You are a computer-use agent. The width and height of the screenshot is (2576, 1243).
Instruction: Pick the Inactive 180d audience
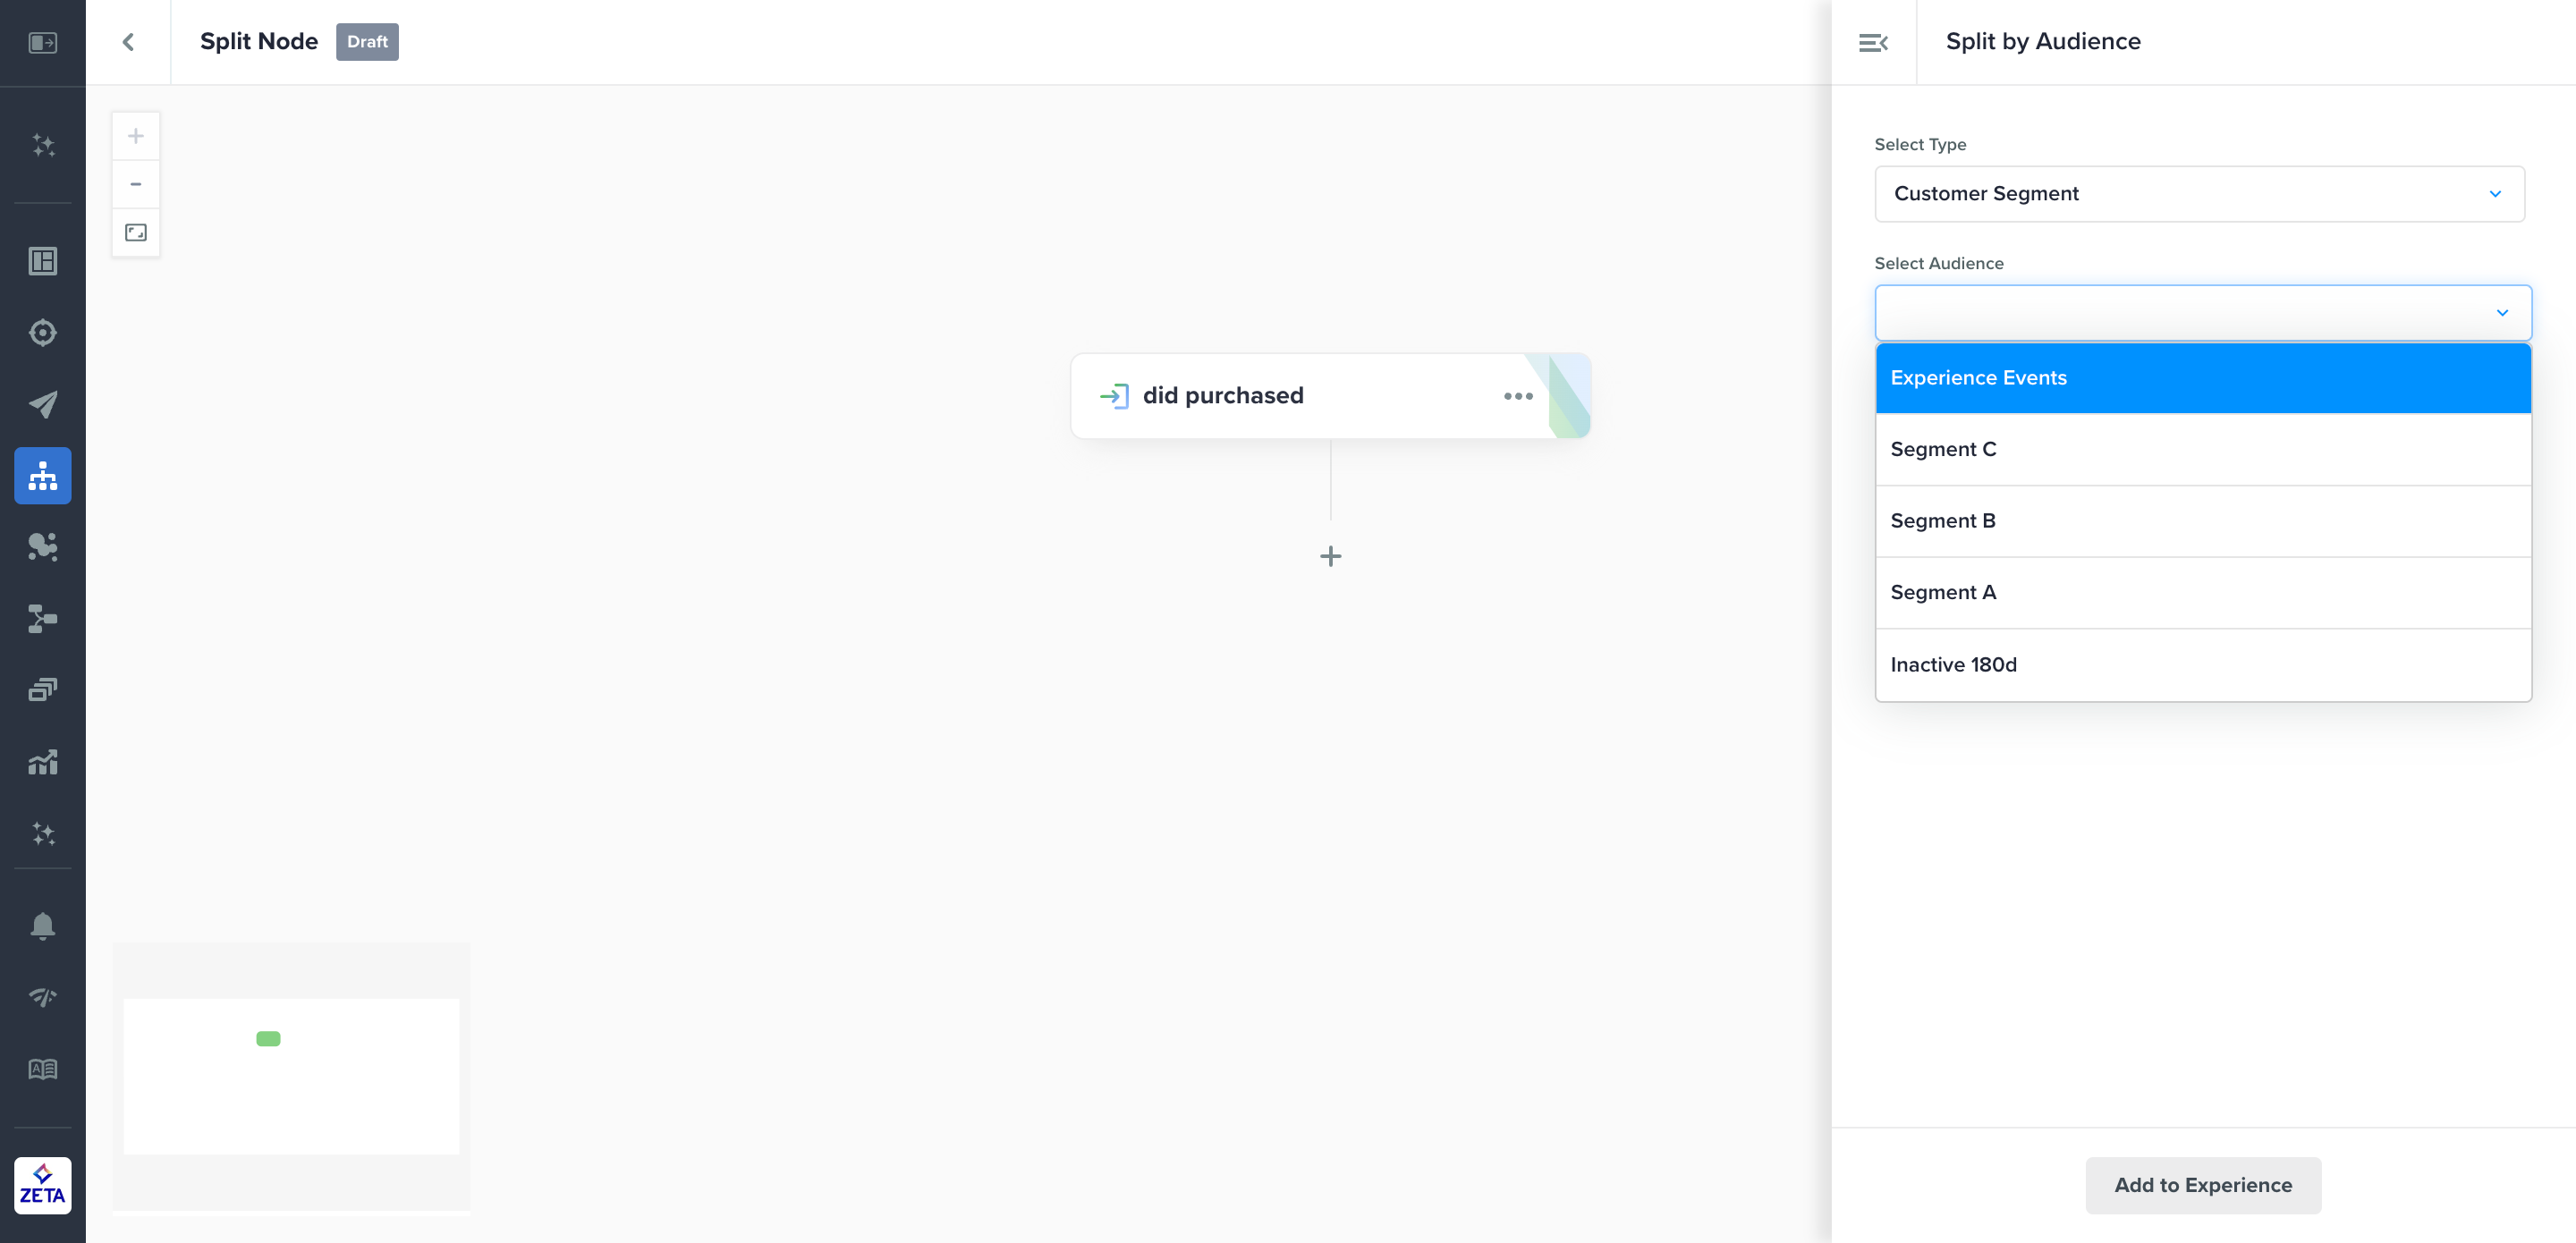pyautogui.click(x=2203, y=665)
